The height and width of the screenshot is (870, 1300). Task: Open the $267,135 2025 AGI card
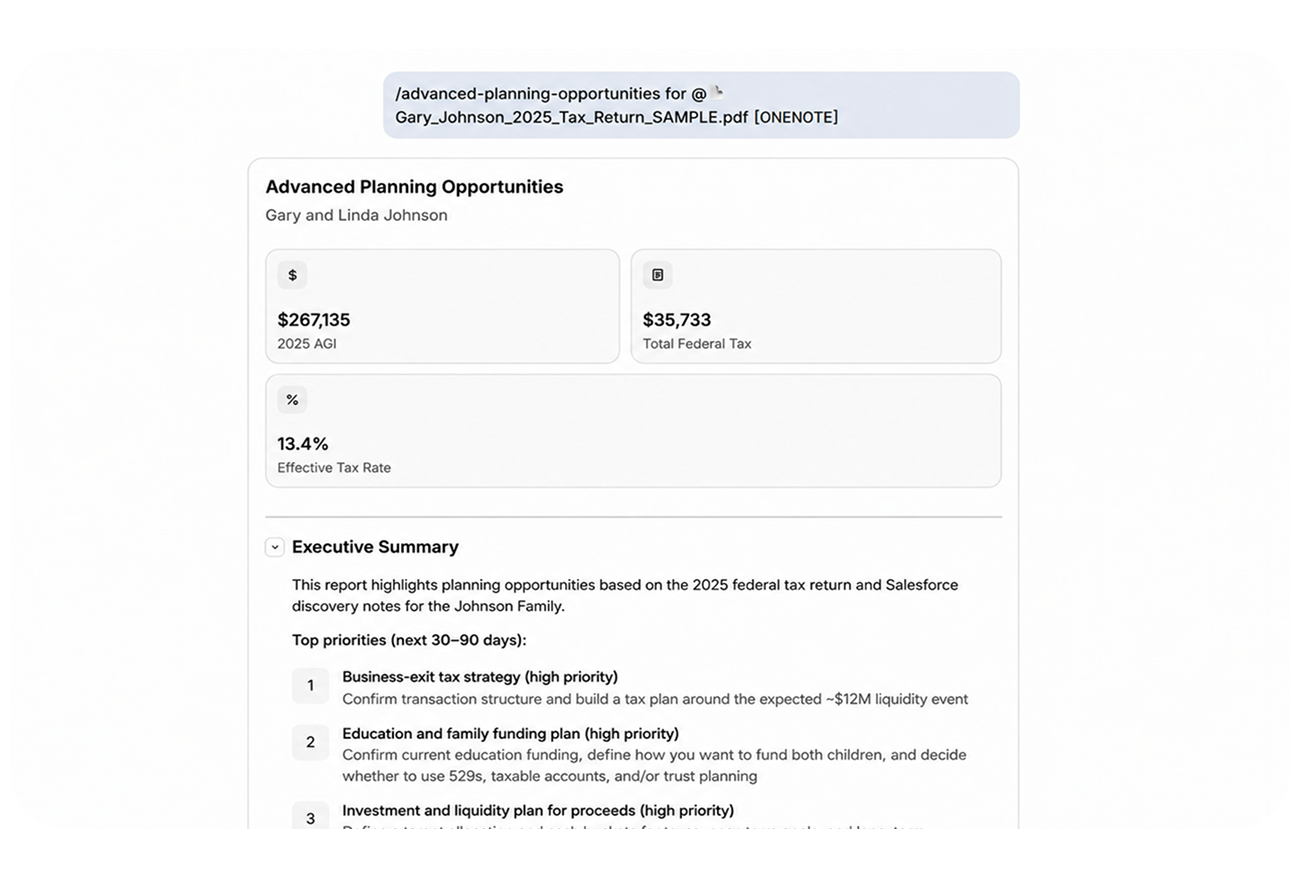coord(442,306)
